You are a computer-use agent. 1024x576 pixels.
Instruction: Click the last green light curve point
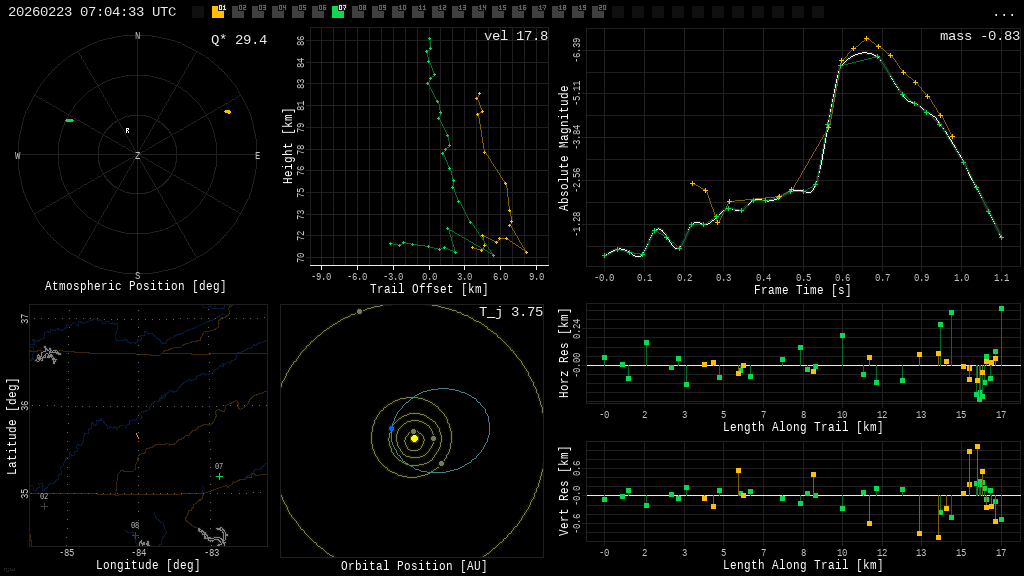[1001, 237]
